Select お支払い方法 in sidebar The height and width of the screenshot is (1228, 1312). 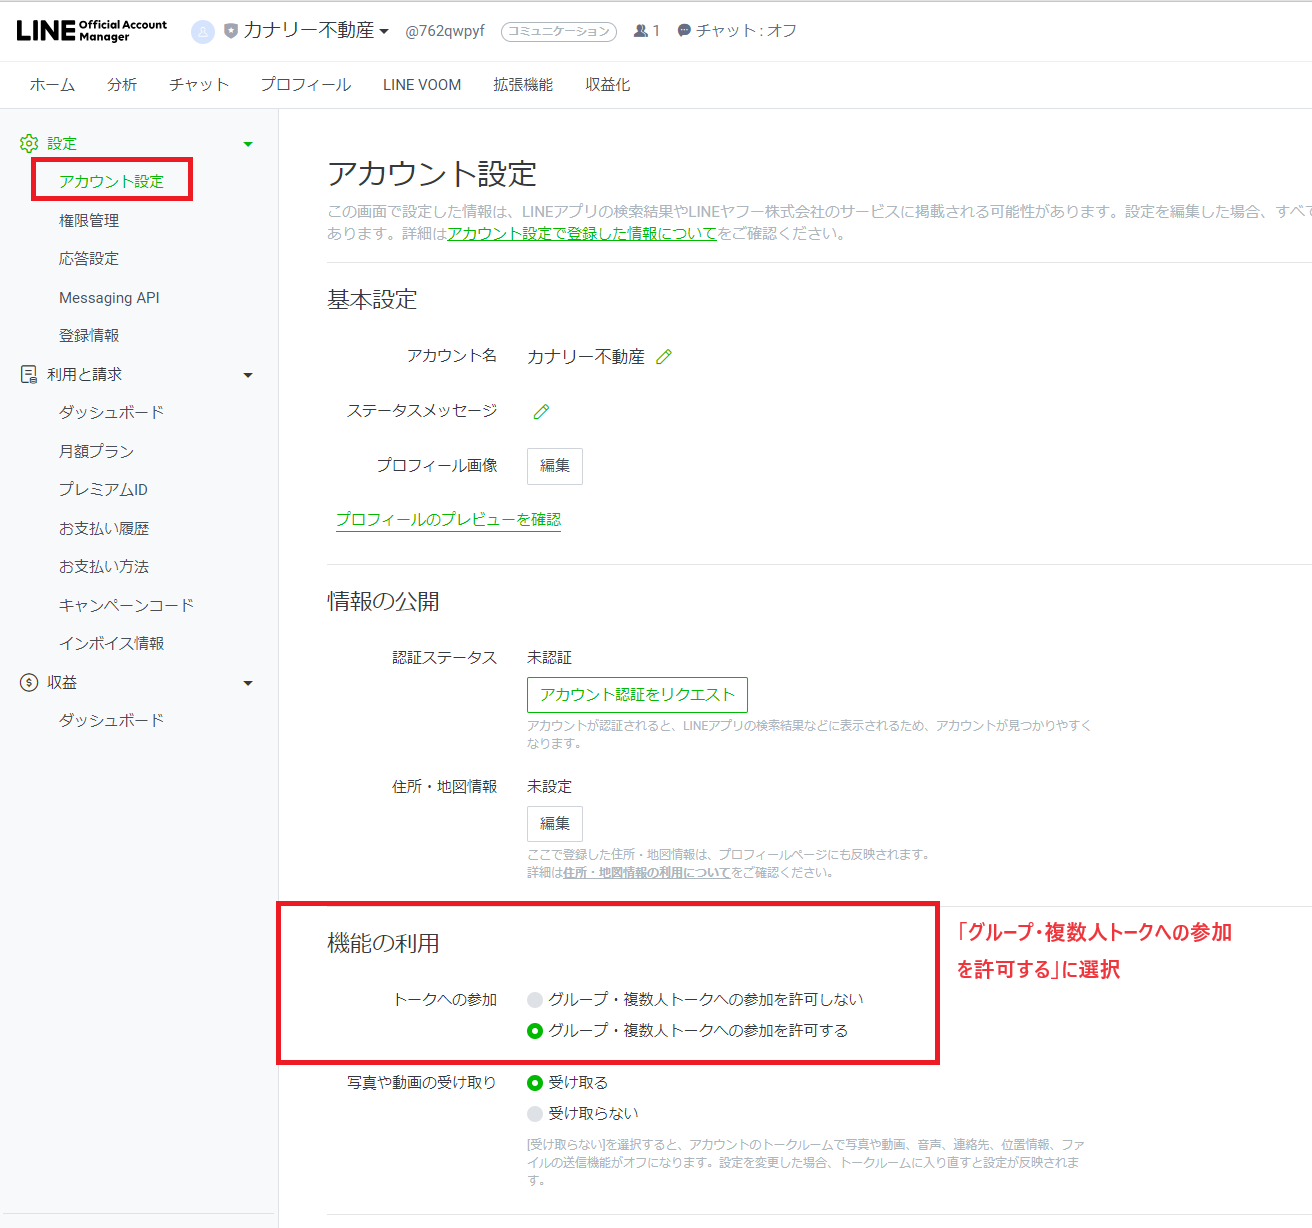pos(104,567)
